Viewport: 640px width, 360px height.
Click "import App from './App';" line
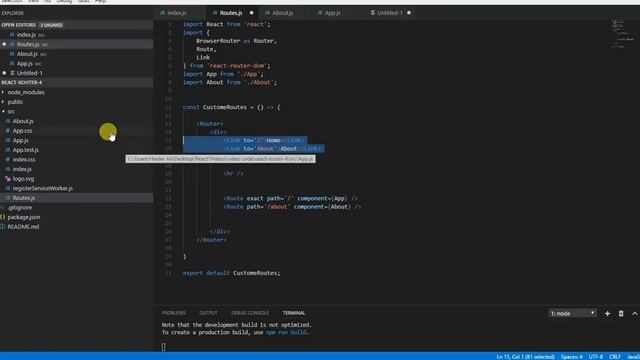pyautogui.click(x=223, y=74)
